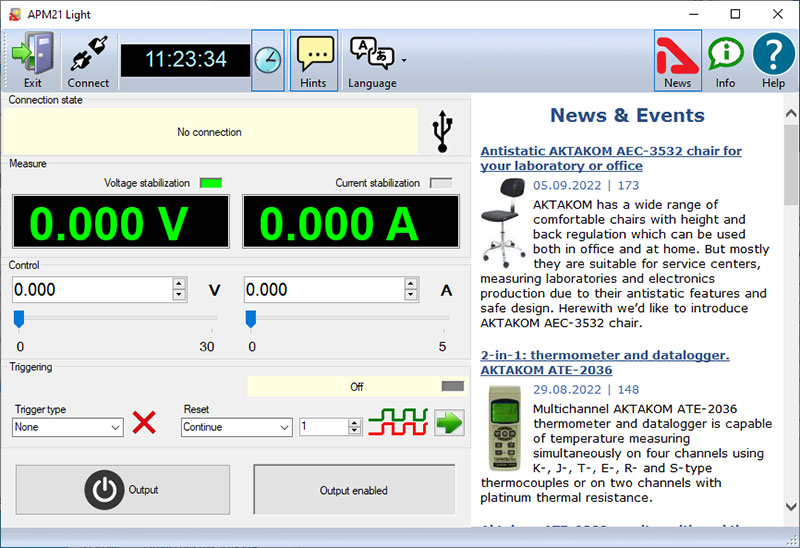800x548 pixels.
Task: Click the 05.09.2022 article date
Action: coord(567,185)
